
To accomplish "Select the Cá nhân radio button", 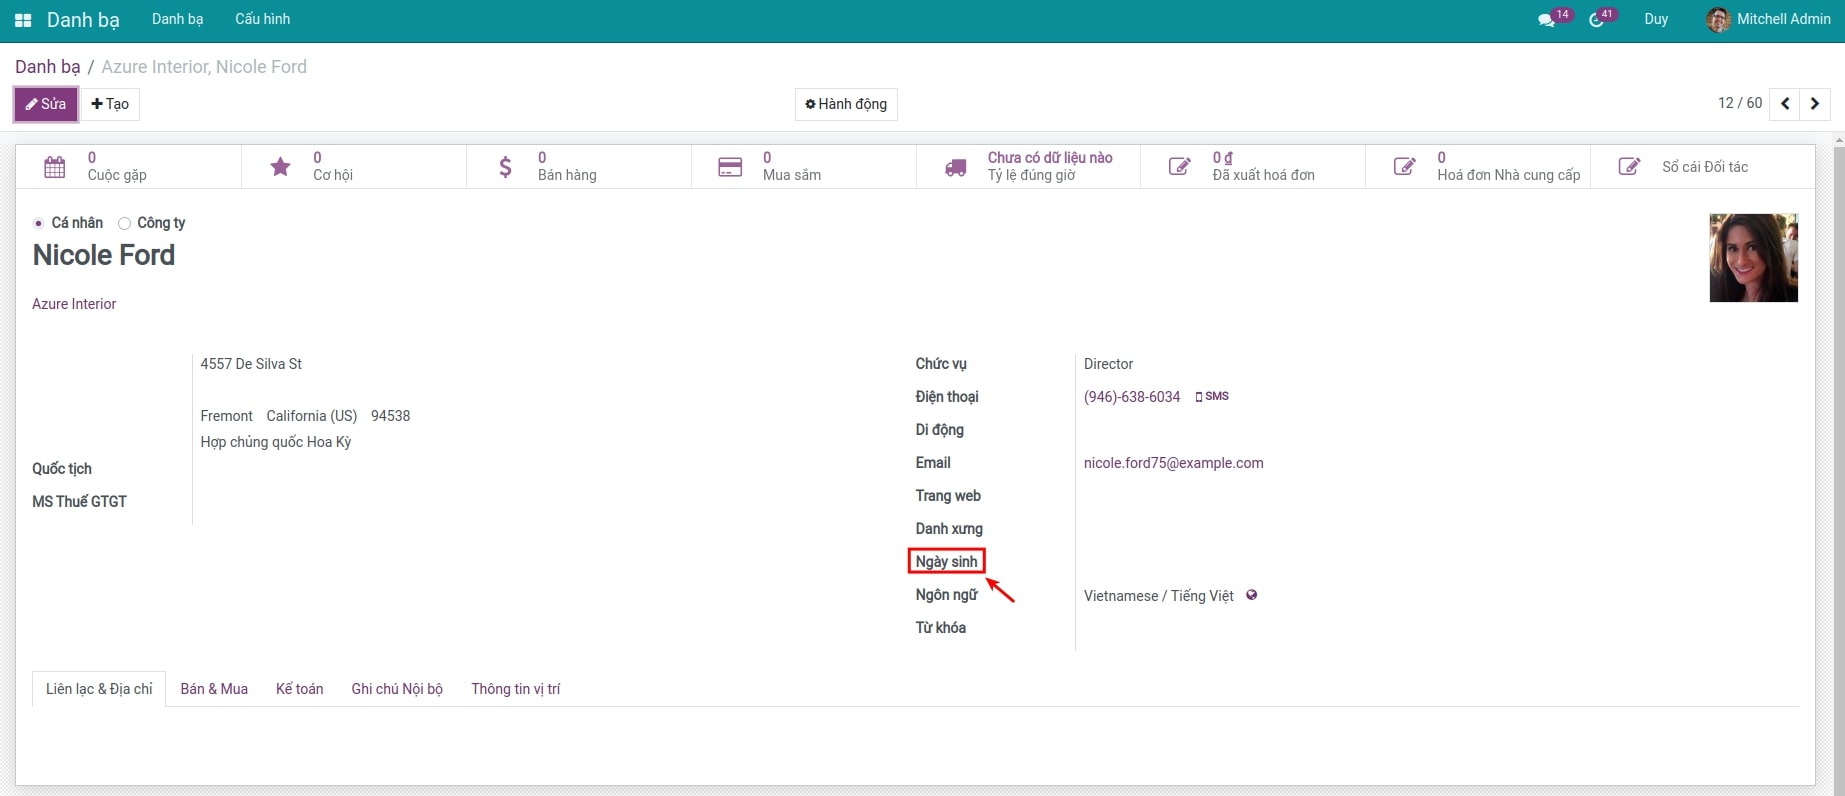I will click(39, 224).
